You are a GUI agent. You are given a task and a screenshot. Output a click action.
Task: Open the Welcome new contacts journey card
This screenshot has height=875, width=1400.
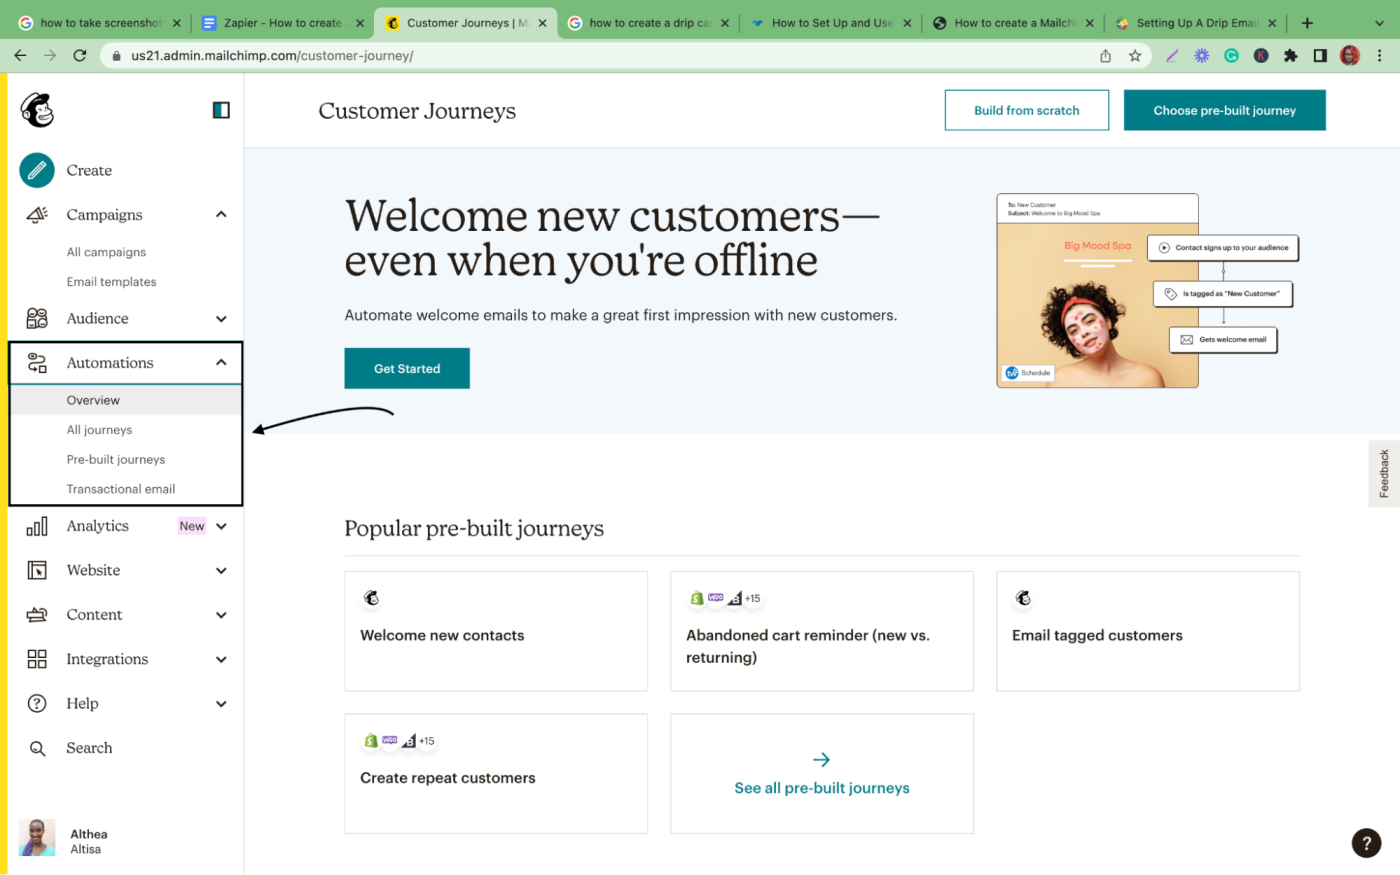coord(496,631)
